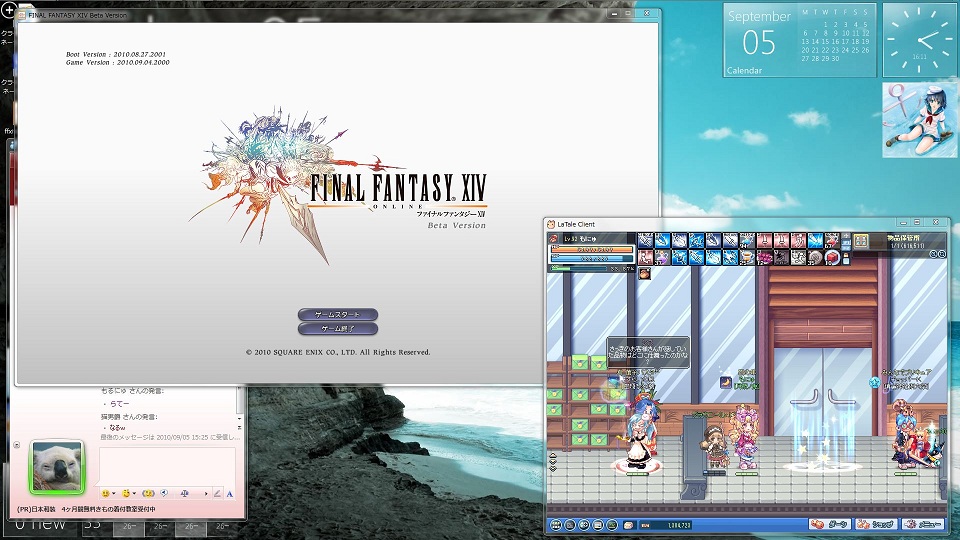Click the plus icon at top-left corner
This screenshot has height=540, width=960.
click(9, 9)
